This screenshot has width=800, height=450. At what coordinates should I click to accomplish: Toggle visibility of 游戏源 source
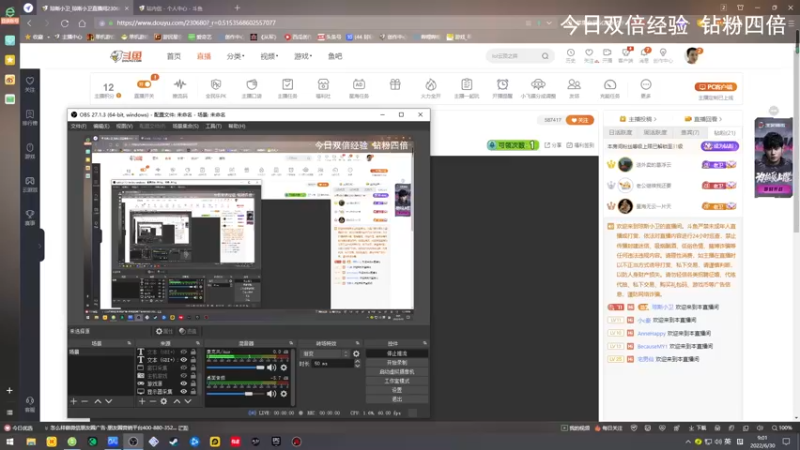point(183,384)
